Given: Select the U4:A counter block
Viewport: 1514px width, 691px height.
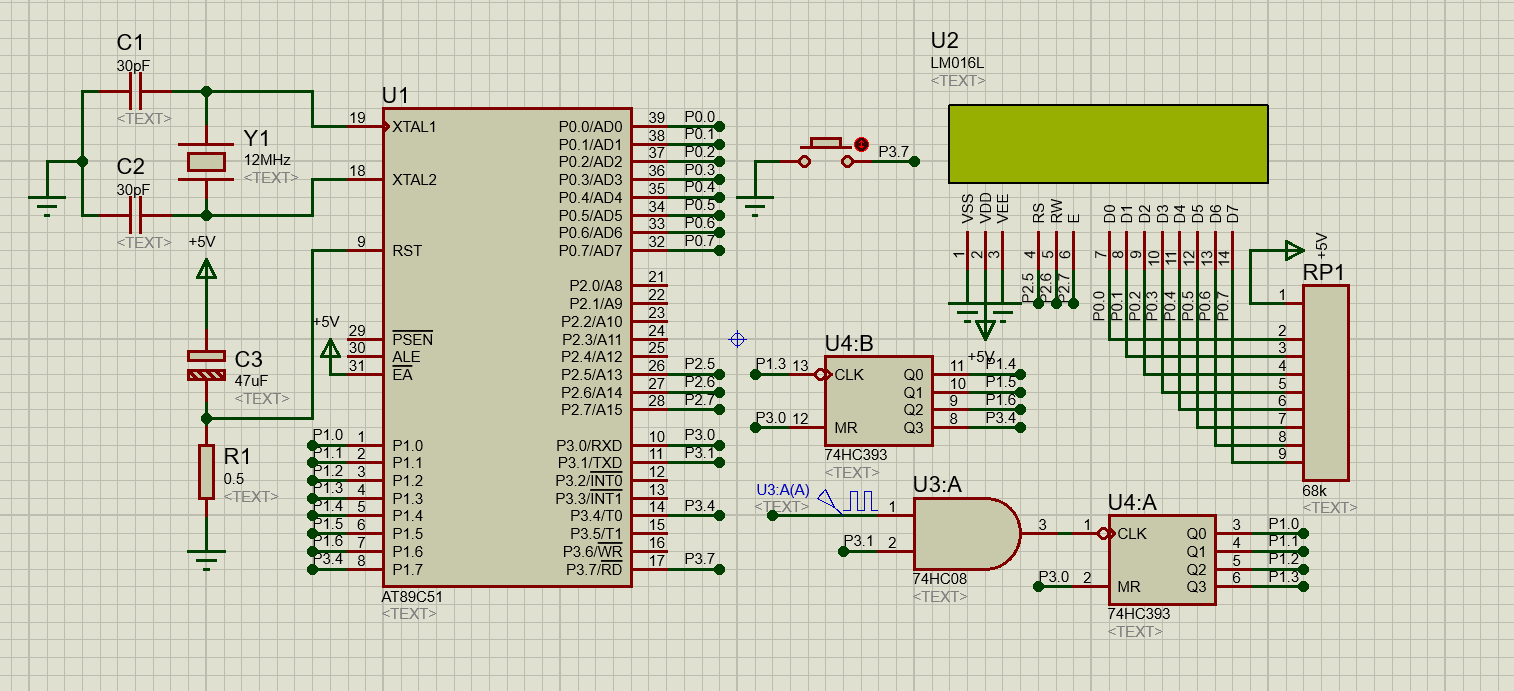Looking at the screenshot, I should (x=1161, y=560).
